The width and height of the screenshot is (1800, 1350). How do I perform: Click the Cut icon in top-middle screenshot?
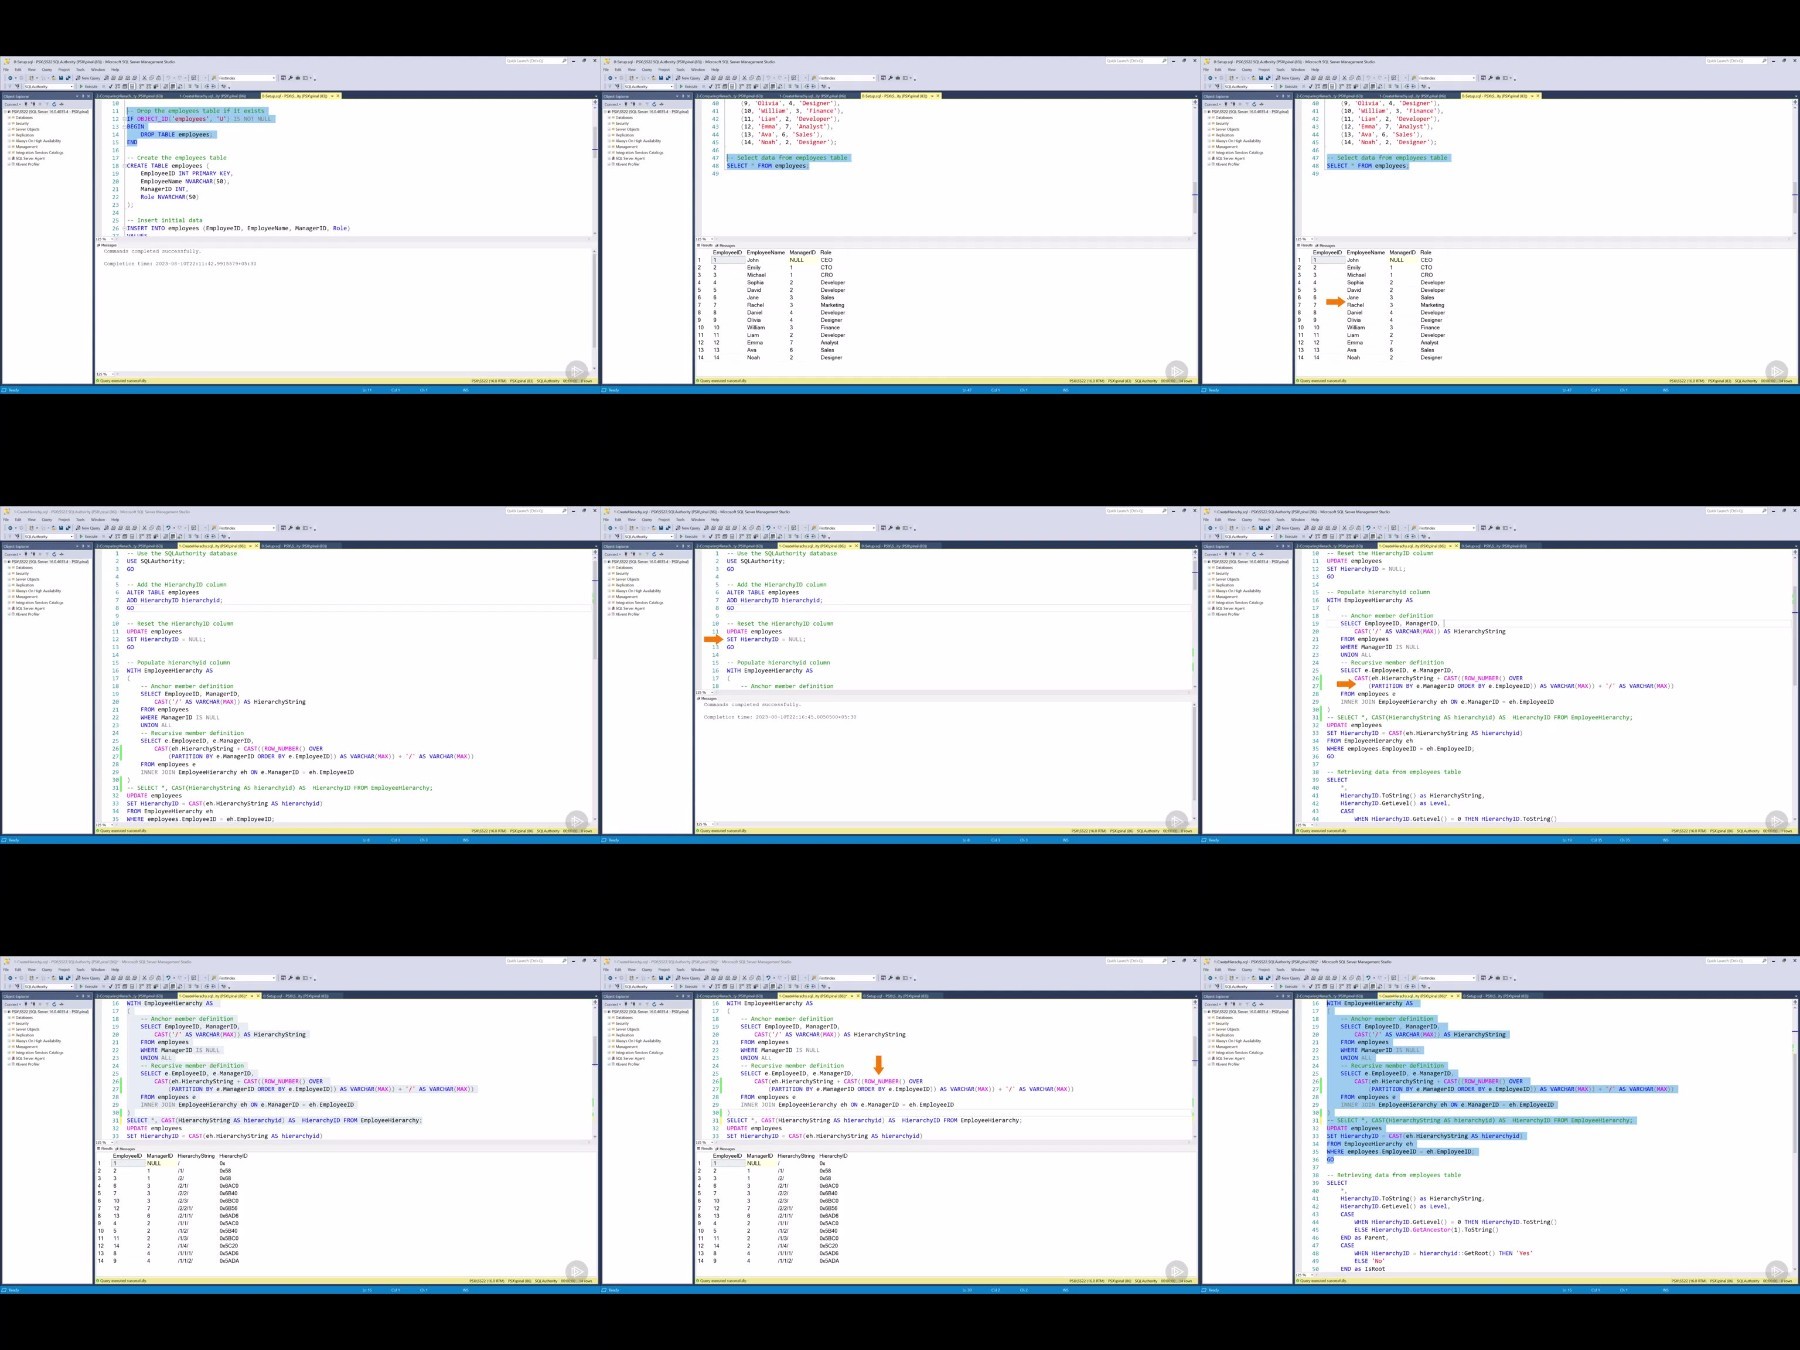coord(744,78)
